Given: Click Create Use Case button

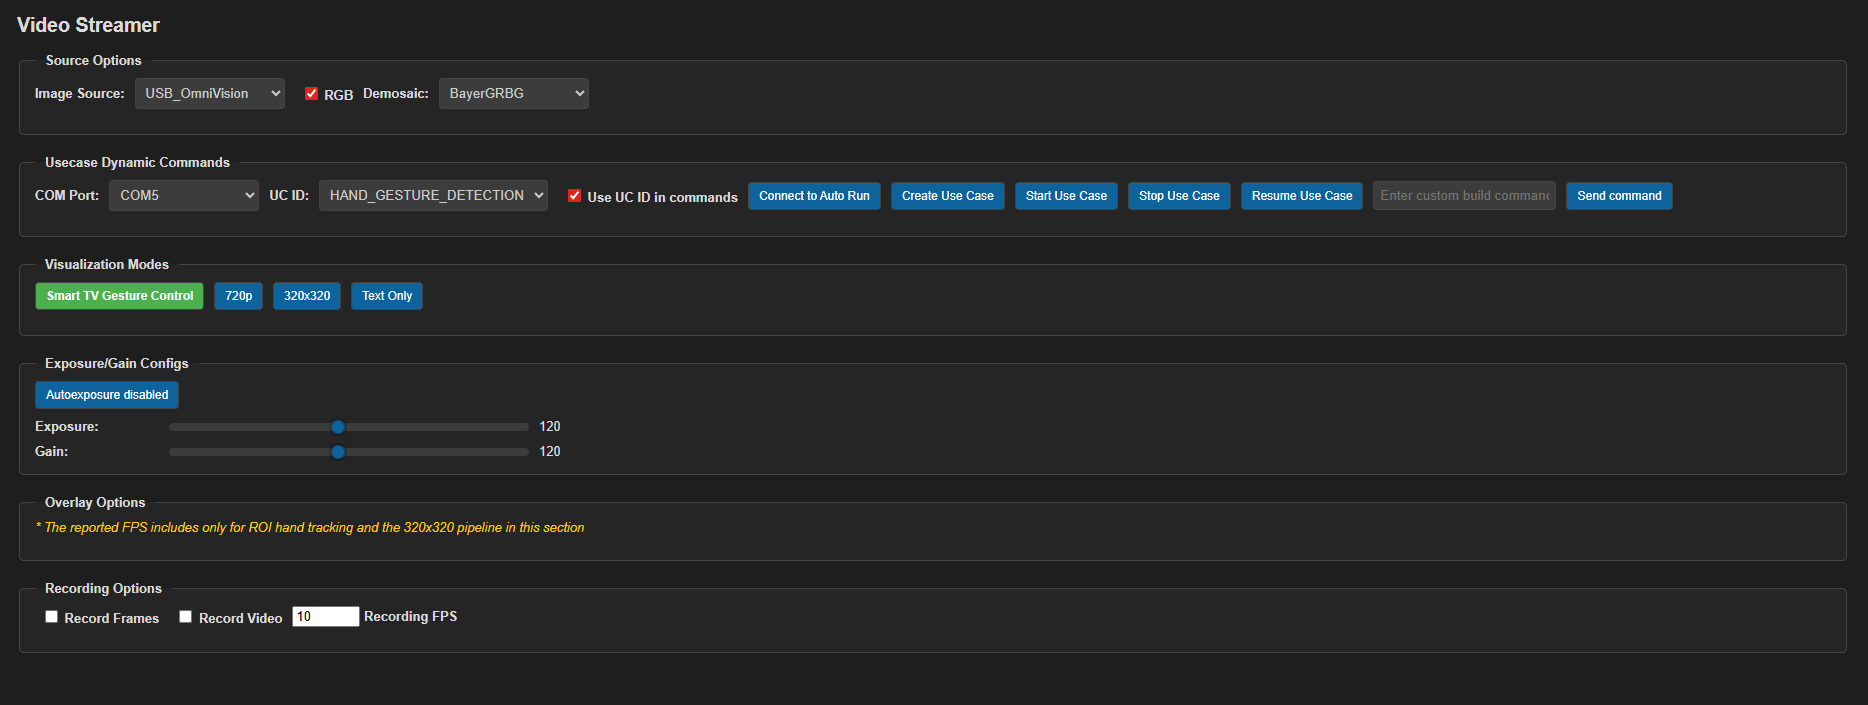Looking at the screenshot, I should [948, 196].
